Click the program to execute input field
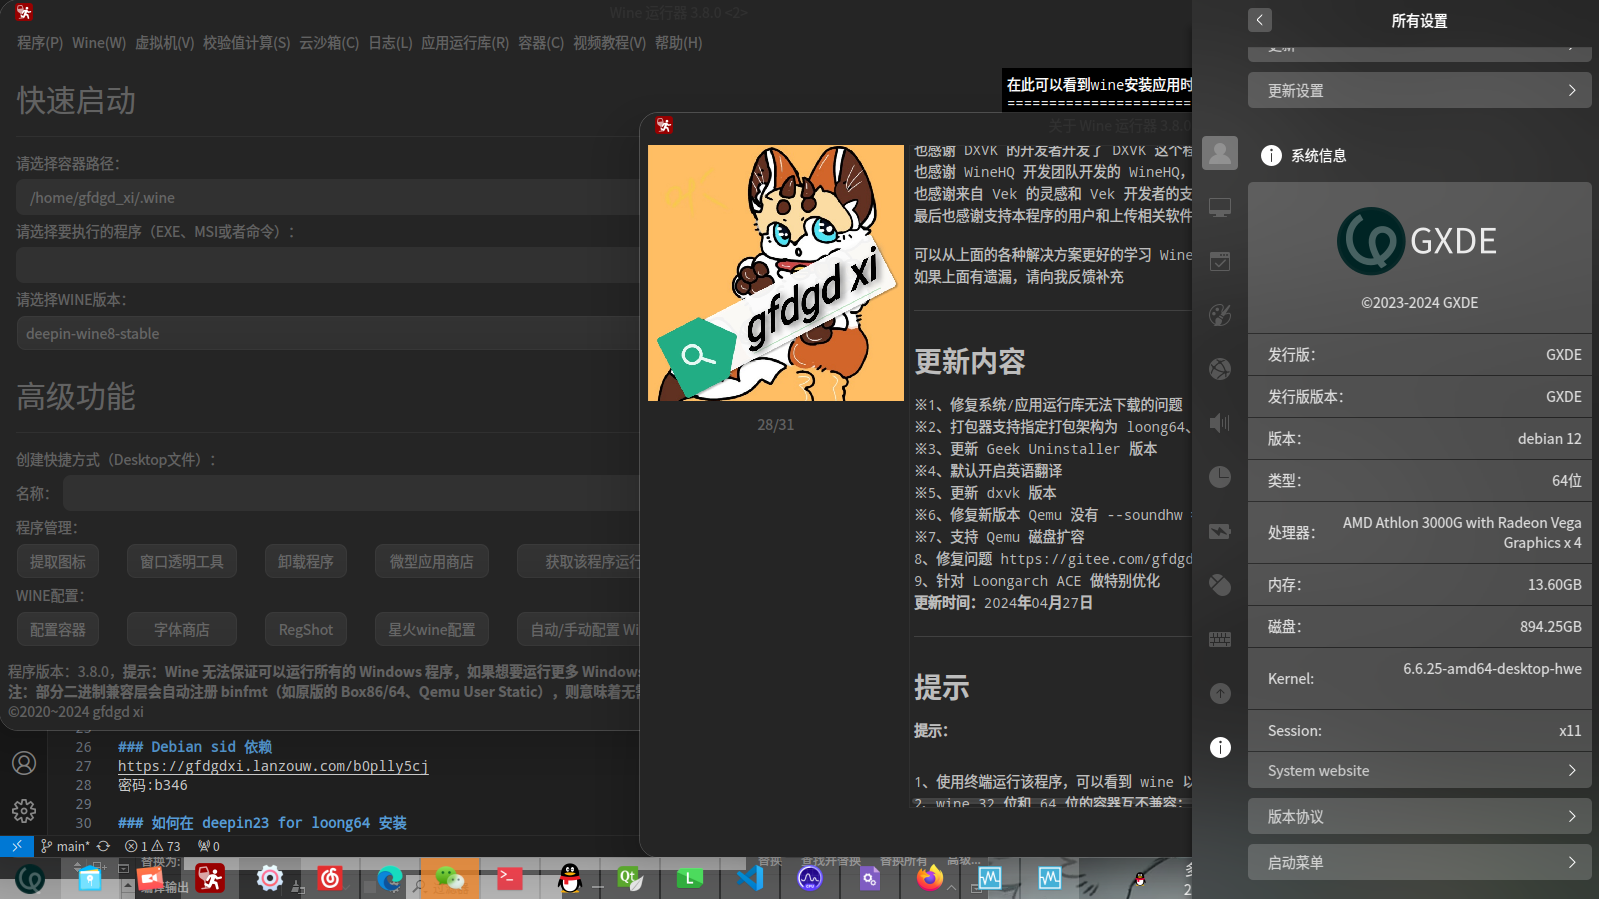Image resolution: width=1599 pixels, height=899 pixels. coord(328,265)
